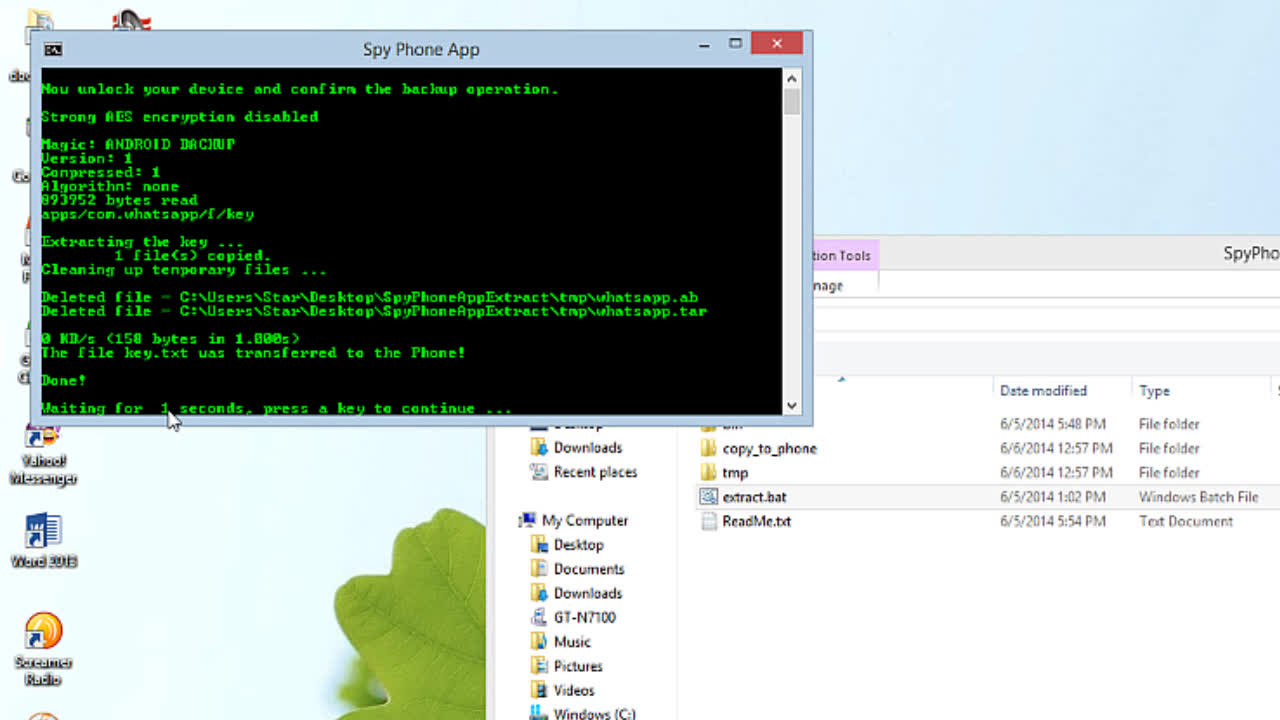Screen dimensions: 1280x720
Task: Open the Screamer Radio desktop shortcut
Action: [x=43, y=650]
